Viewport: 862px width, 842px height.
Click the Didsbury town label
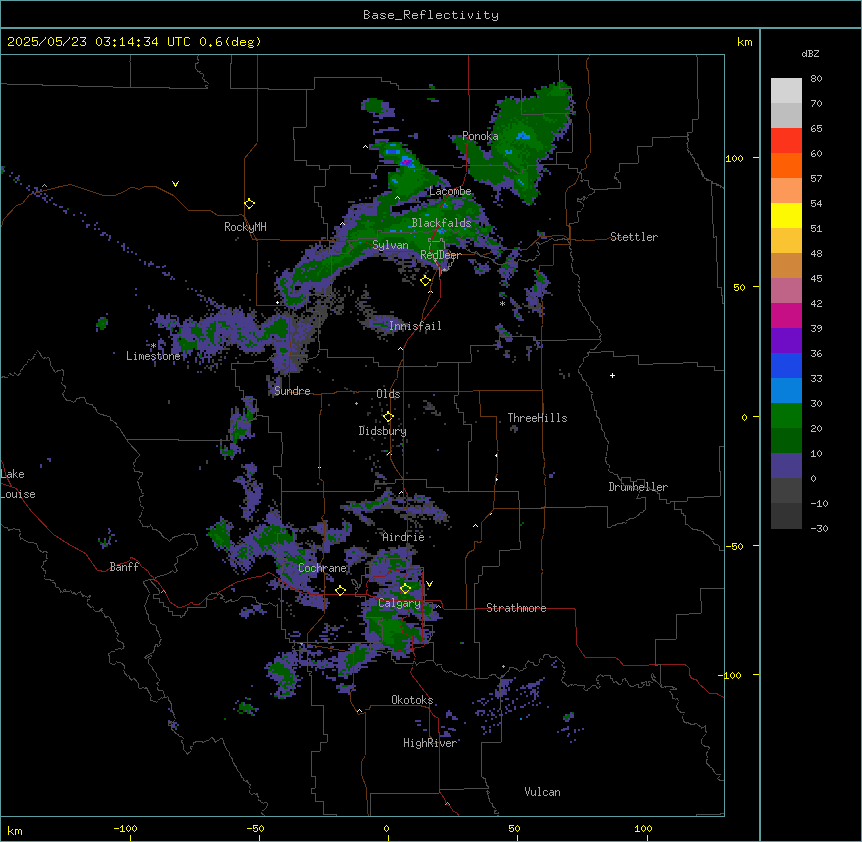[x=383, y=431]
